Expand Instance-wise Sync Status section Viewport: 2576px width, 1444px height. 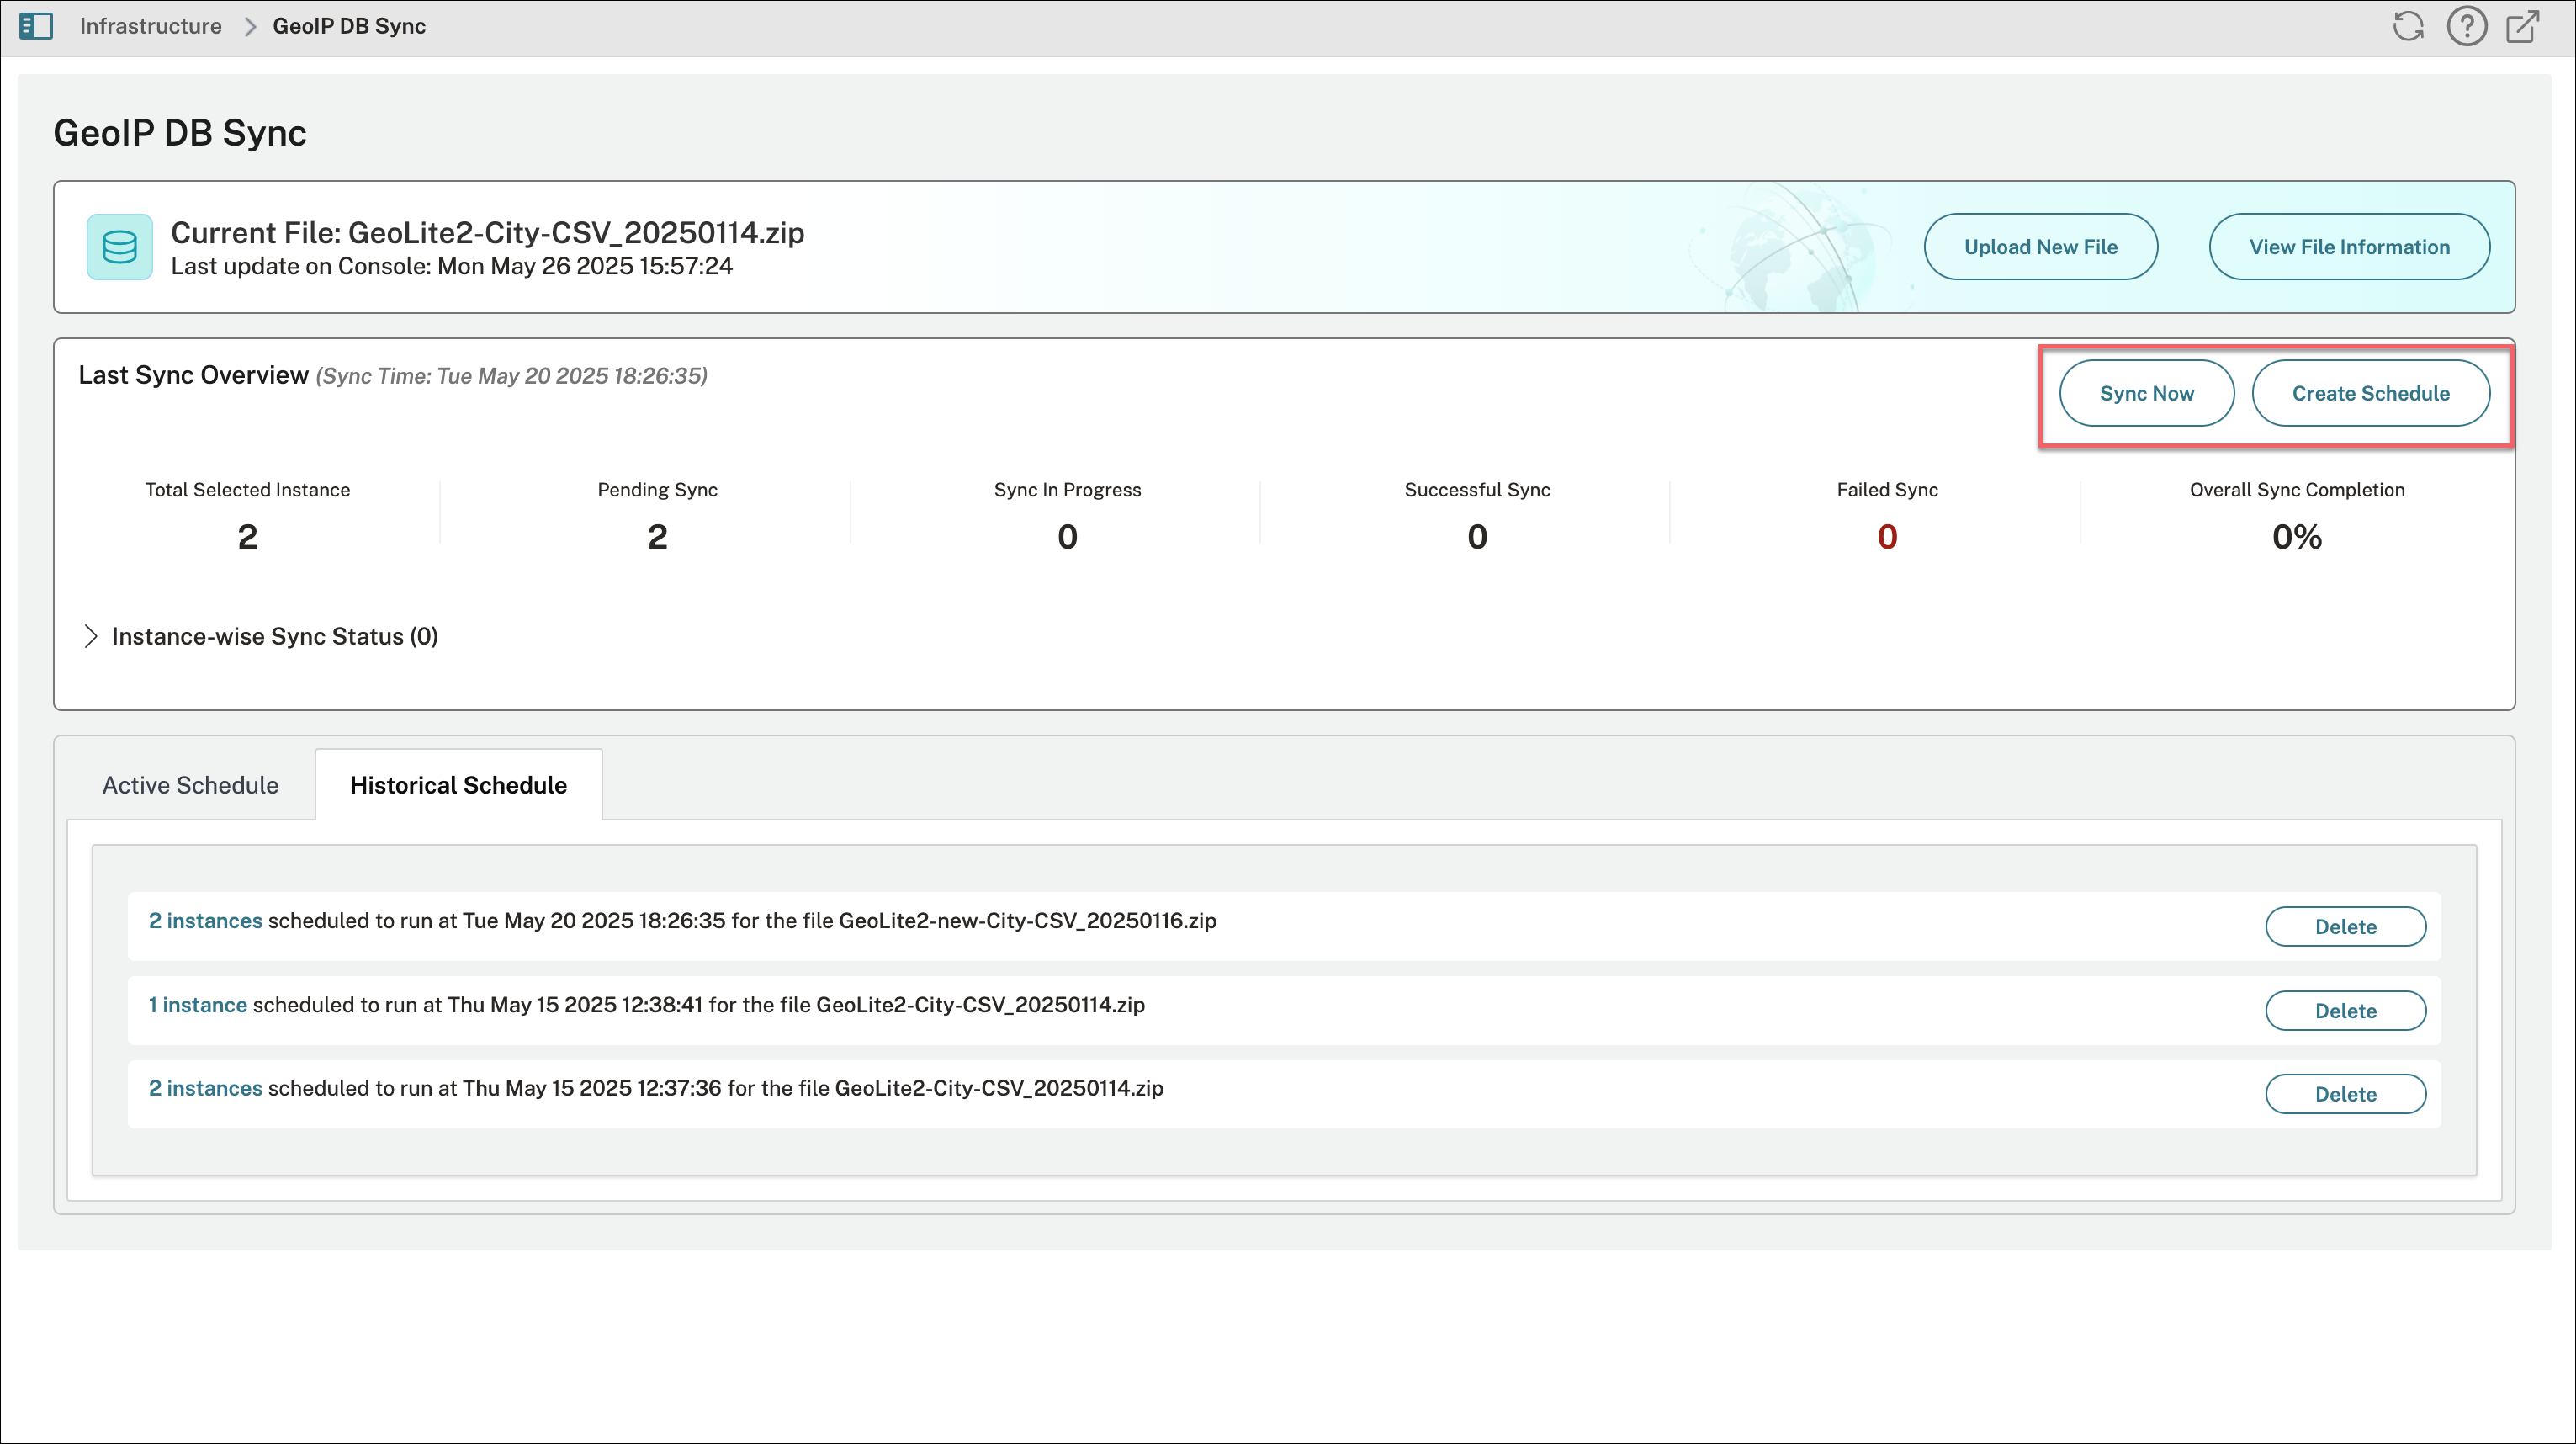point(91,637)
